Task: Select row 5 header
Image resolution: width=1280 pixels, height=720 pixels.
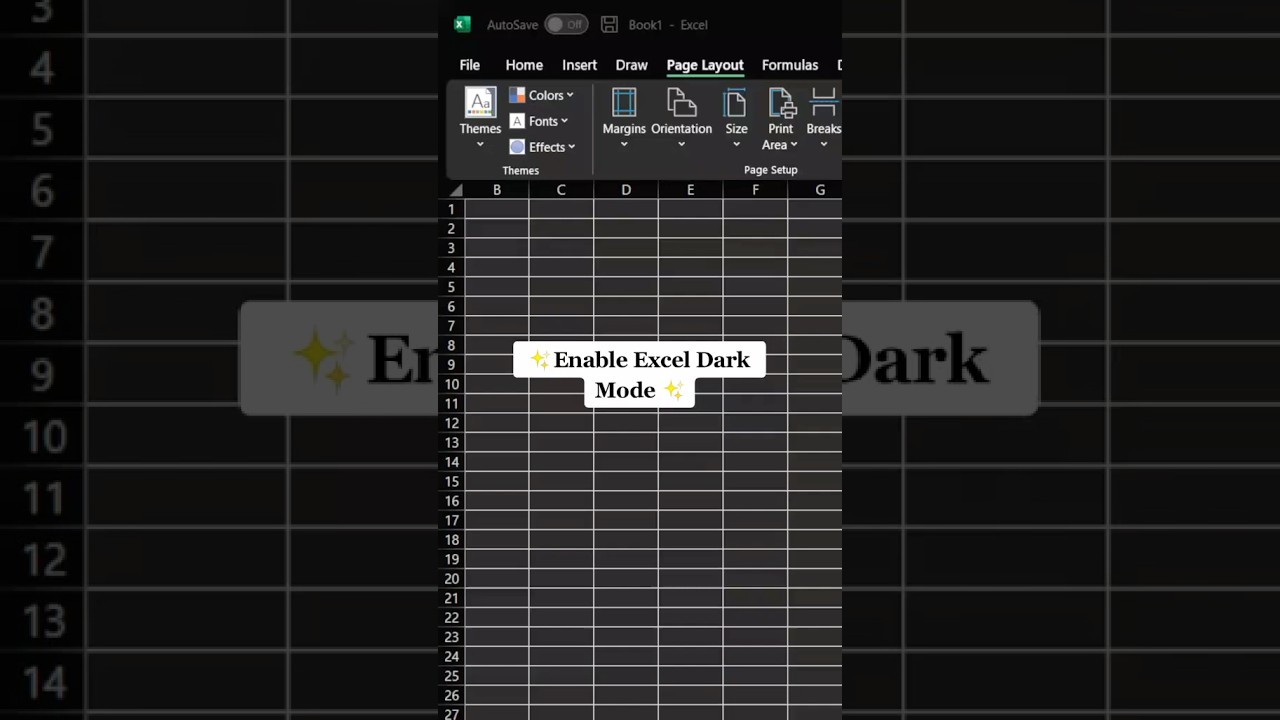Action: tap(451, 287)
